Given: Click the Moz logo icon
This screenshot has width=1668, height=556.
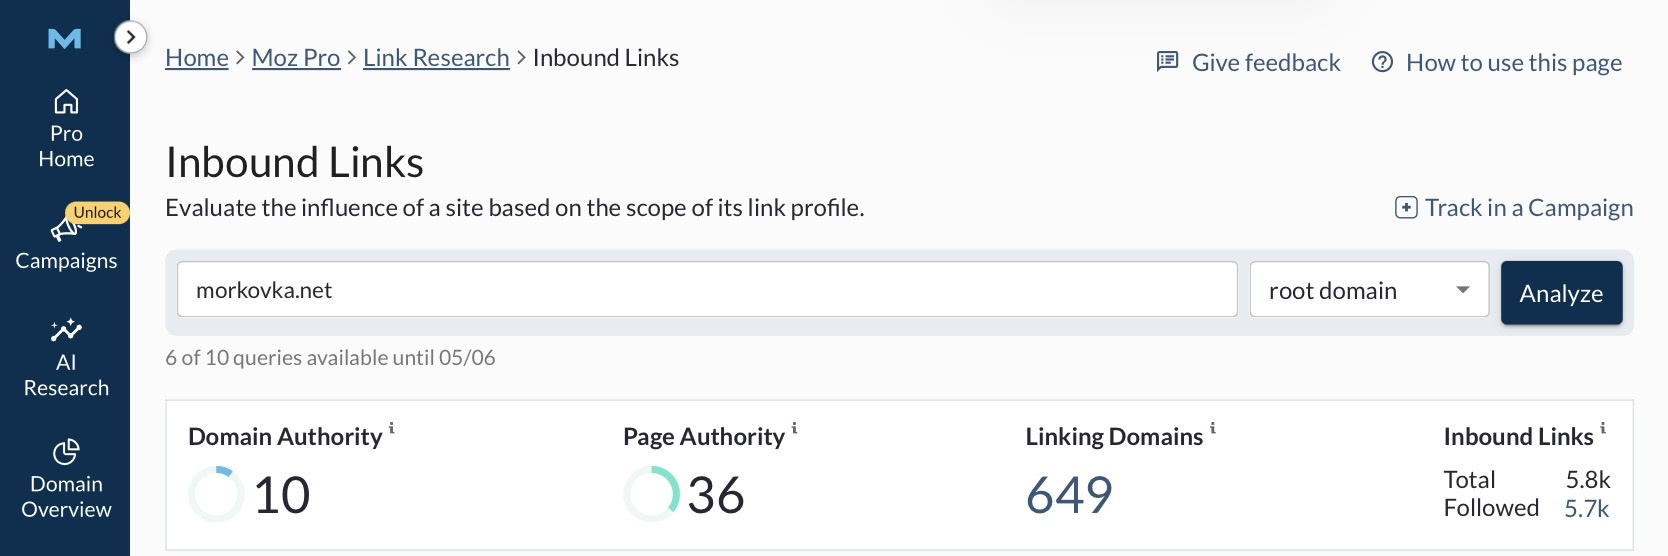Looking at the screenshot, I should [65, 39].
